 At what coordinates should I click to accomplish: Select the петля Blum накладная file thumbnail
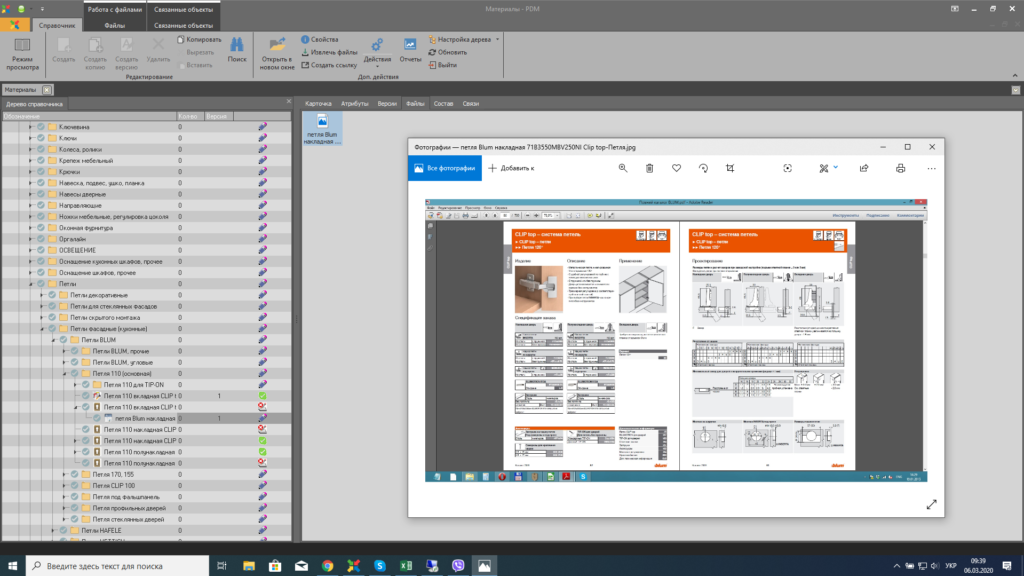pyautogui.click(x=322, y=129)
